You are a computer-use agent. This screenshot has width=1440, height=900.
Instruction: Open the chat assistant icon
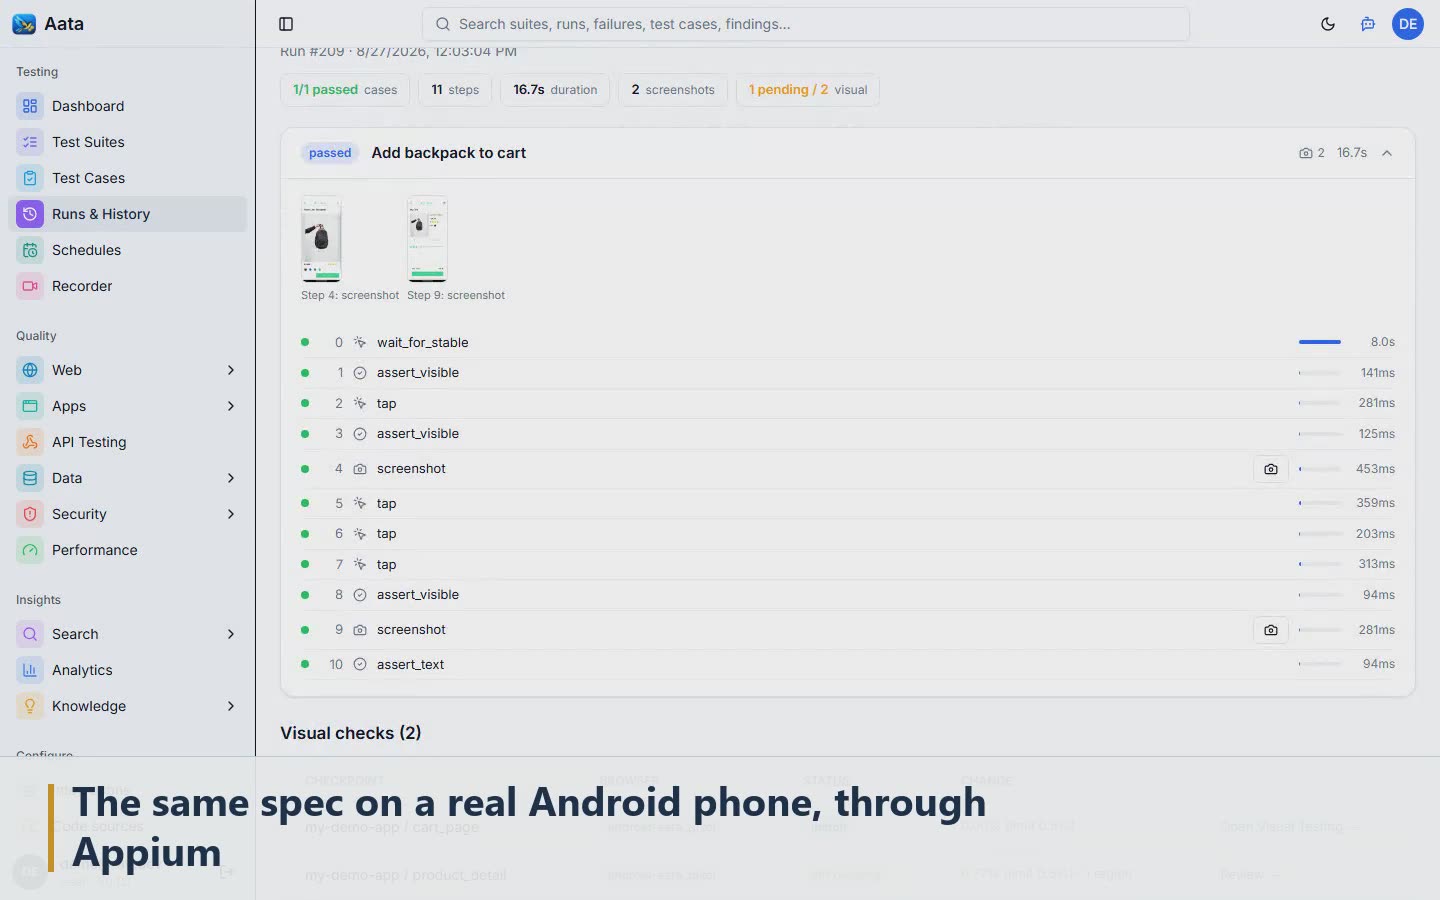click(x=1368, y=24)
